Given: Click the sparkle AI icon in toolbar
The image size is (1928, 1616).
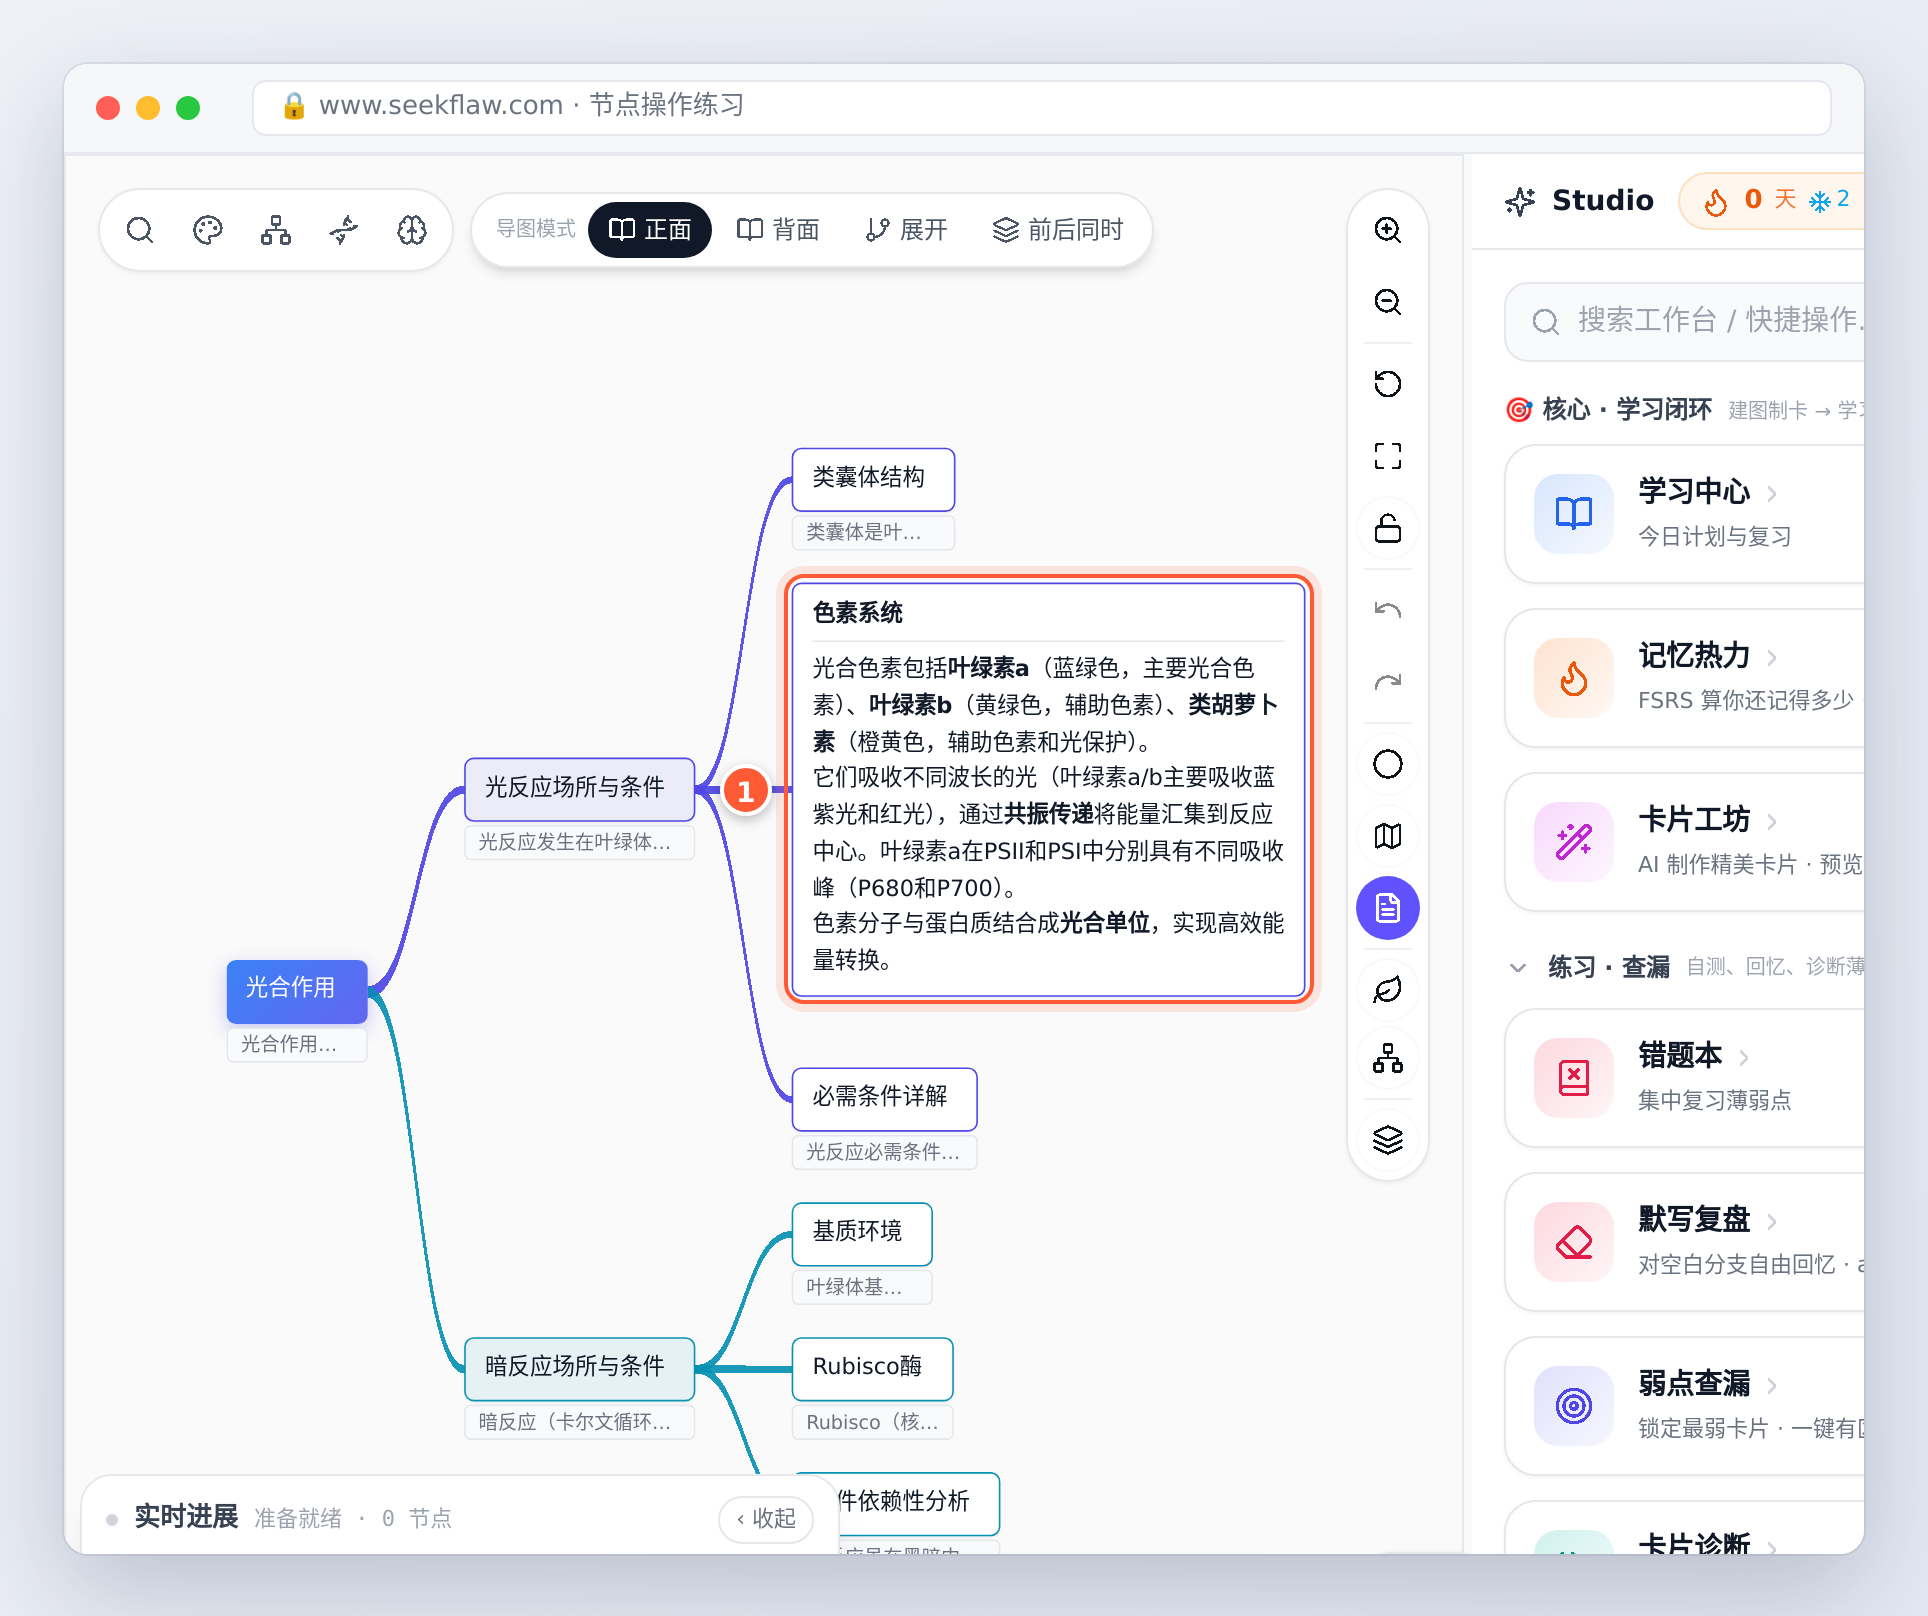Looking at the screenshot, I should 344,230.
